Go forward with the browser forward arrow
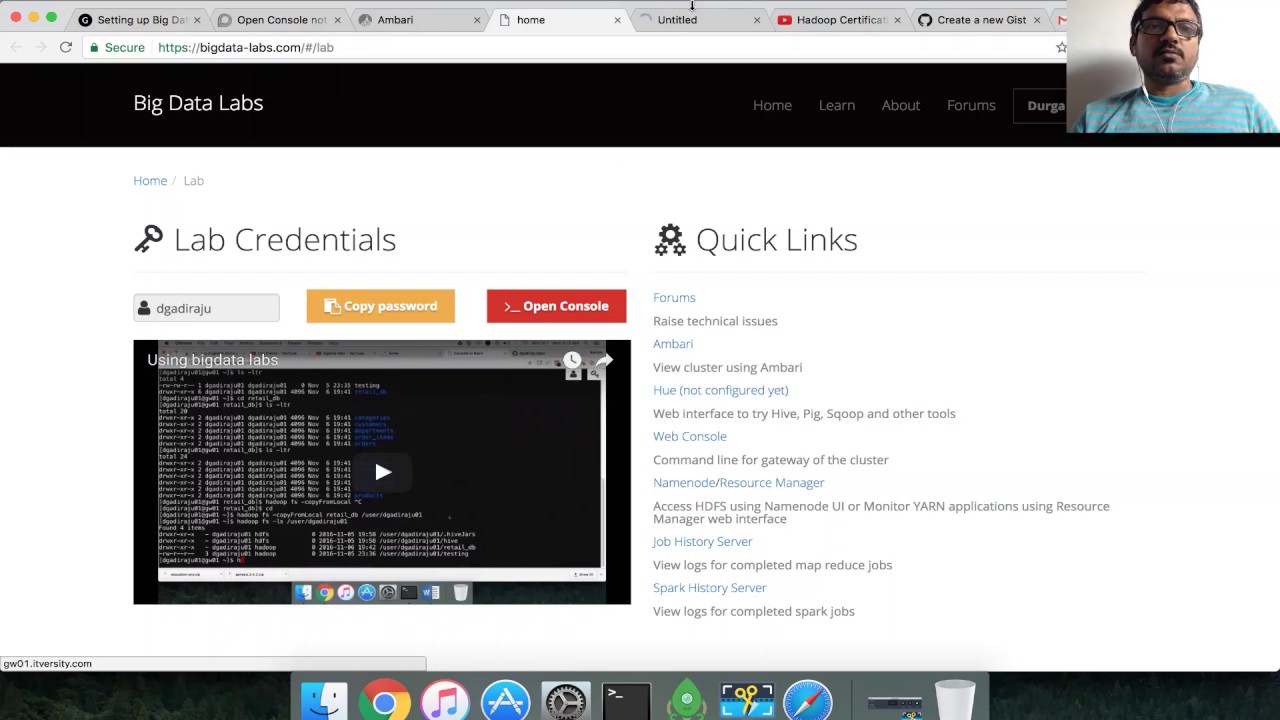Image resolution: width=1280 pixels, height=720 pixels. [x=40, y=47]
